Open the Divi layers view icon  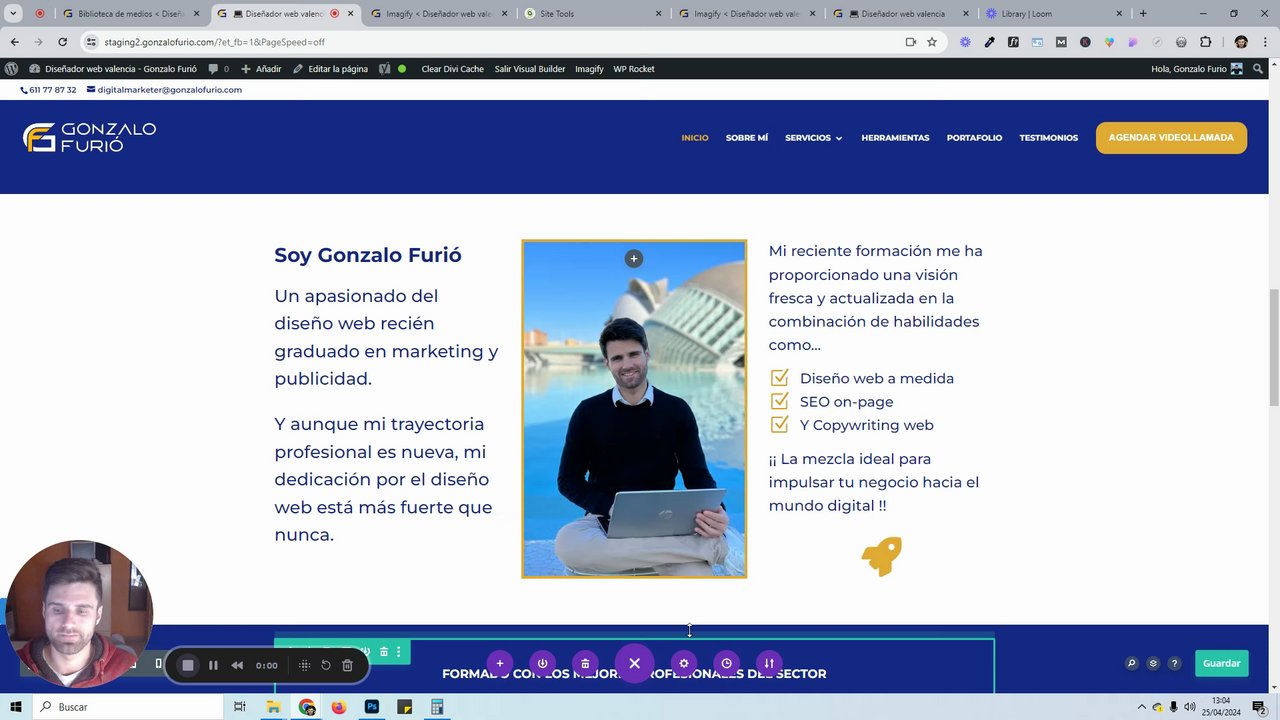coord(1153,663)
